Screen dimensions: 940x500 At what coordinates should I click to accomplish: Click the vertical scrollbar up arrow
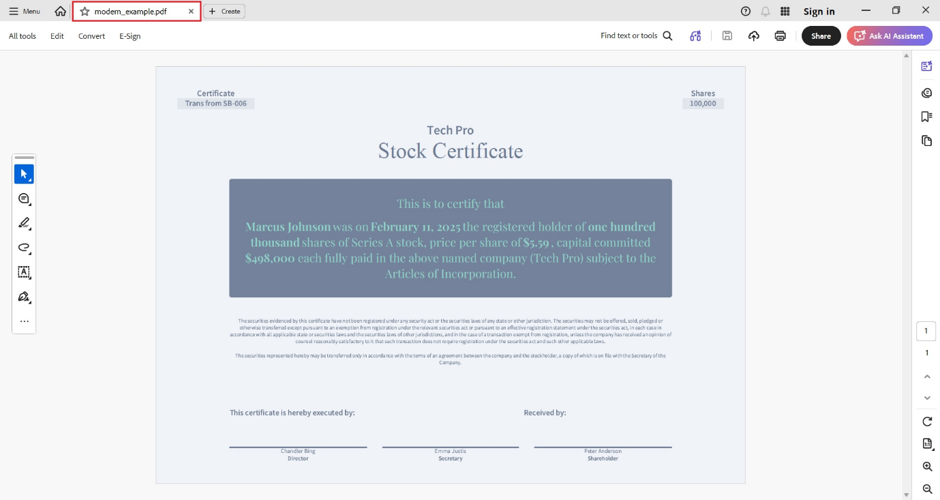coord(906,56)
